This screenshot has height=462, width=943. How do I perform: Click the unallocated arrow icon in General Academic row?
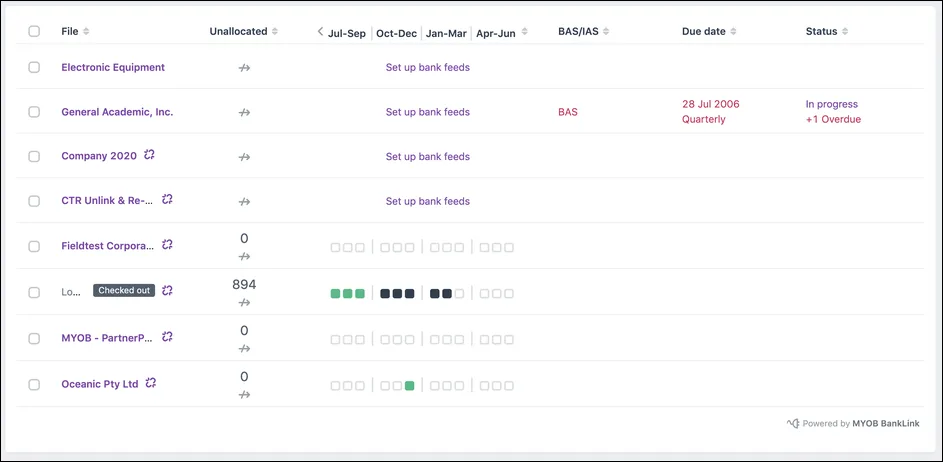pos(244,112)
